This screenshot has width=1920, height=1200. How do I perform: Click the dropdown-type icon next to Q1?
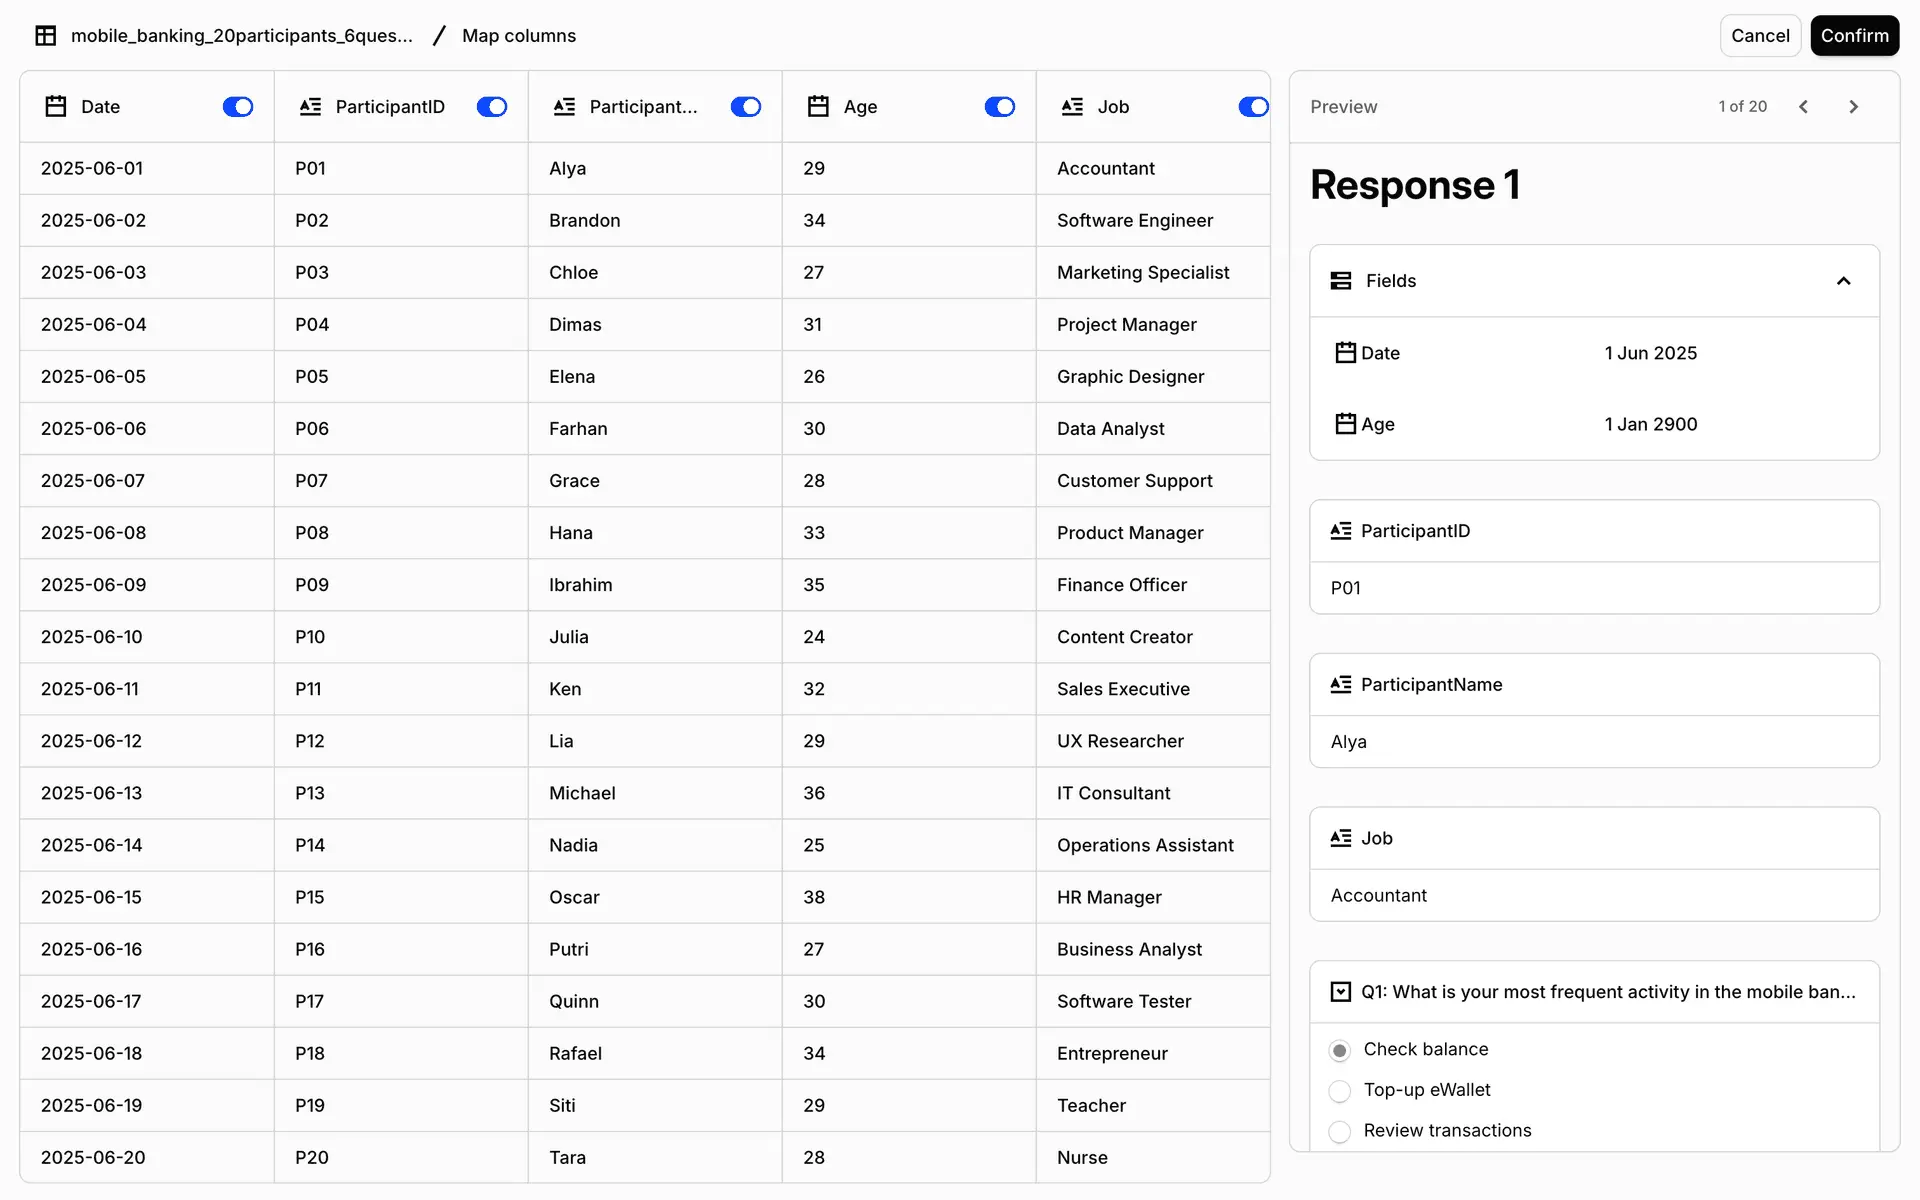(1341, 992)
